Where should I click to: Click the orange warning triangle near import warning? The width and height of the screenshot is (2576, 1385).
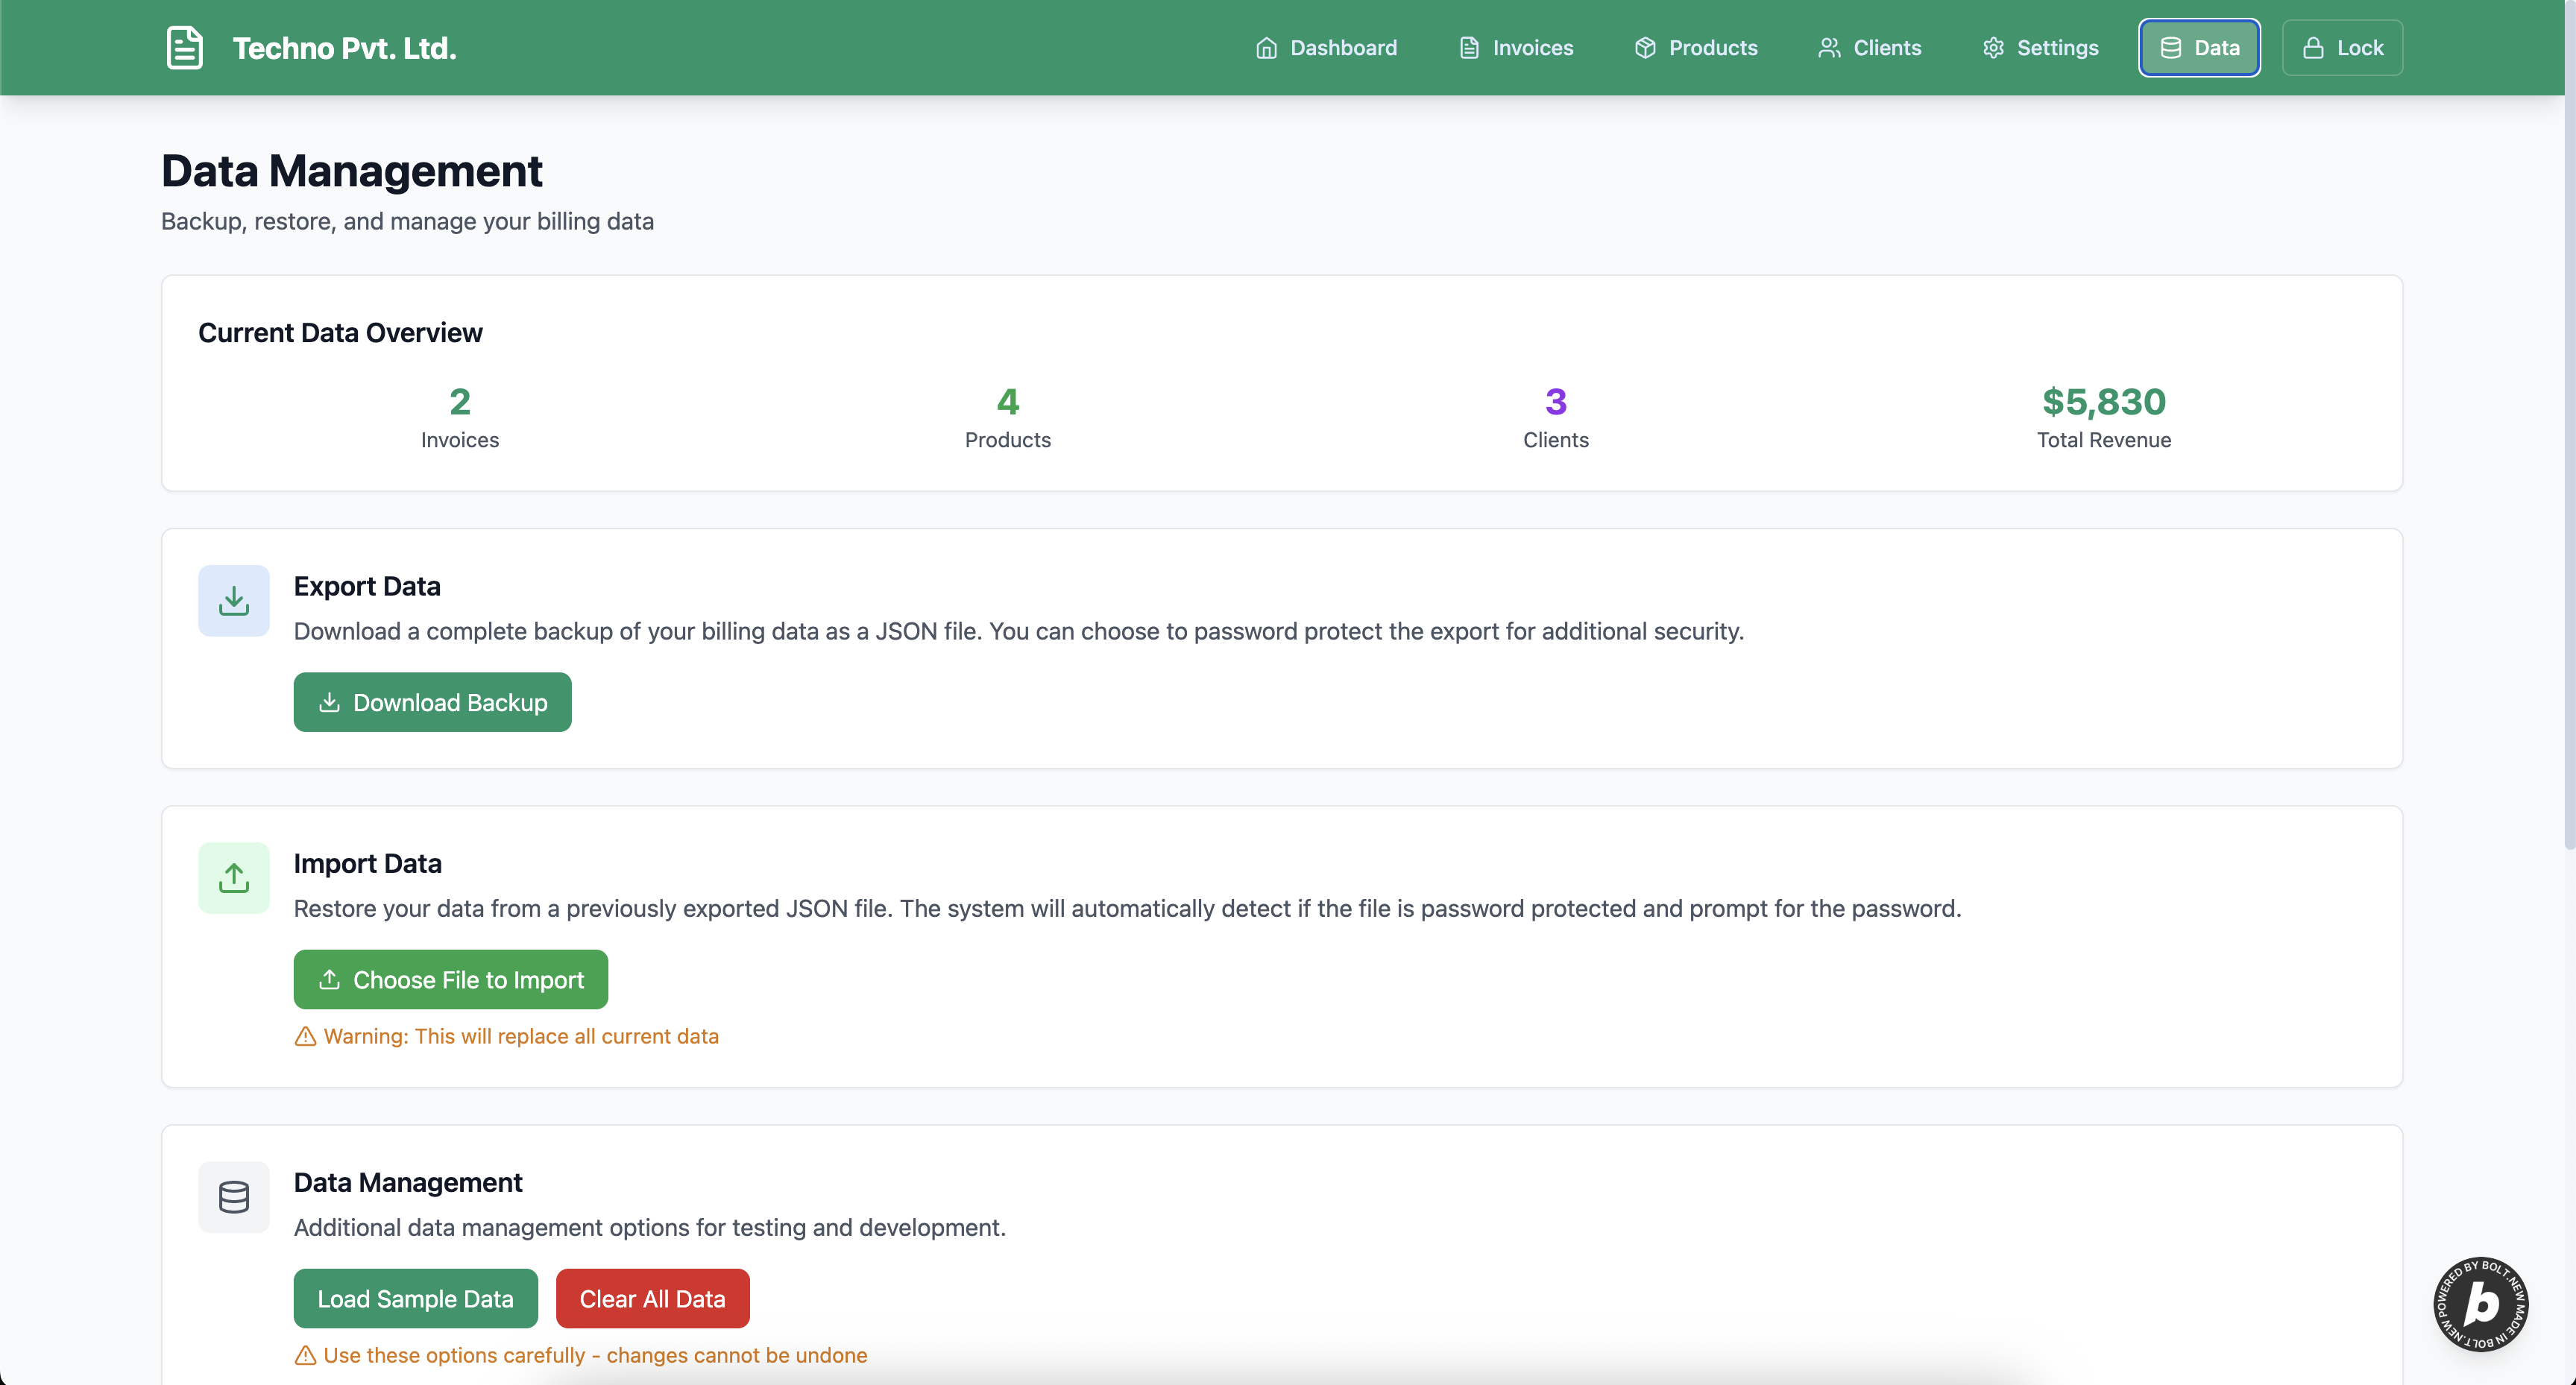(305, 1037)
